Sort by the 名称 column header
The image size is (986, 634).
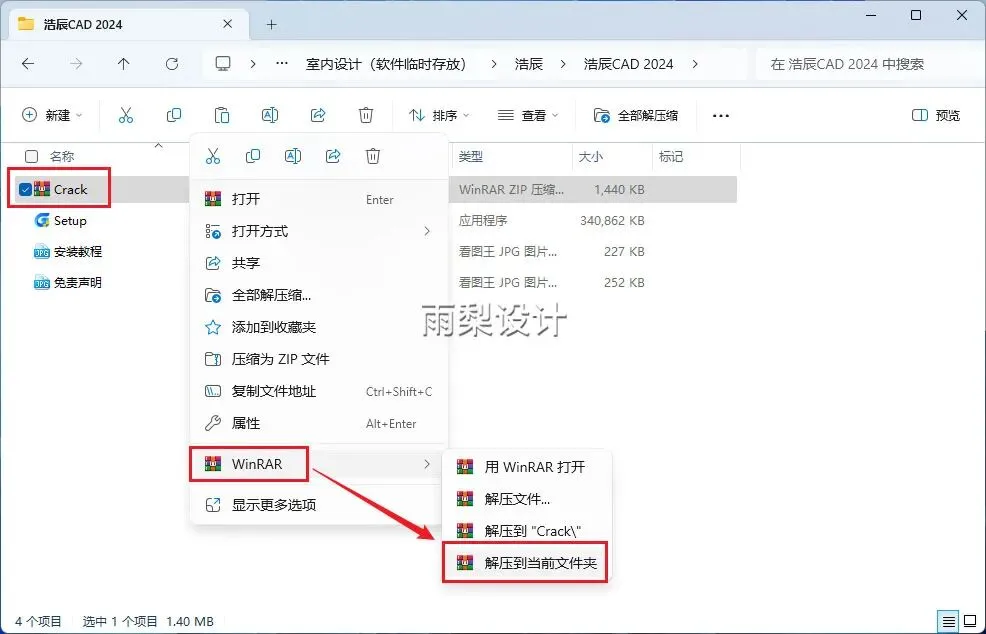(62, 157)
